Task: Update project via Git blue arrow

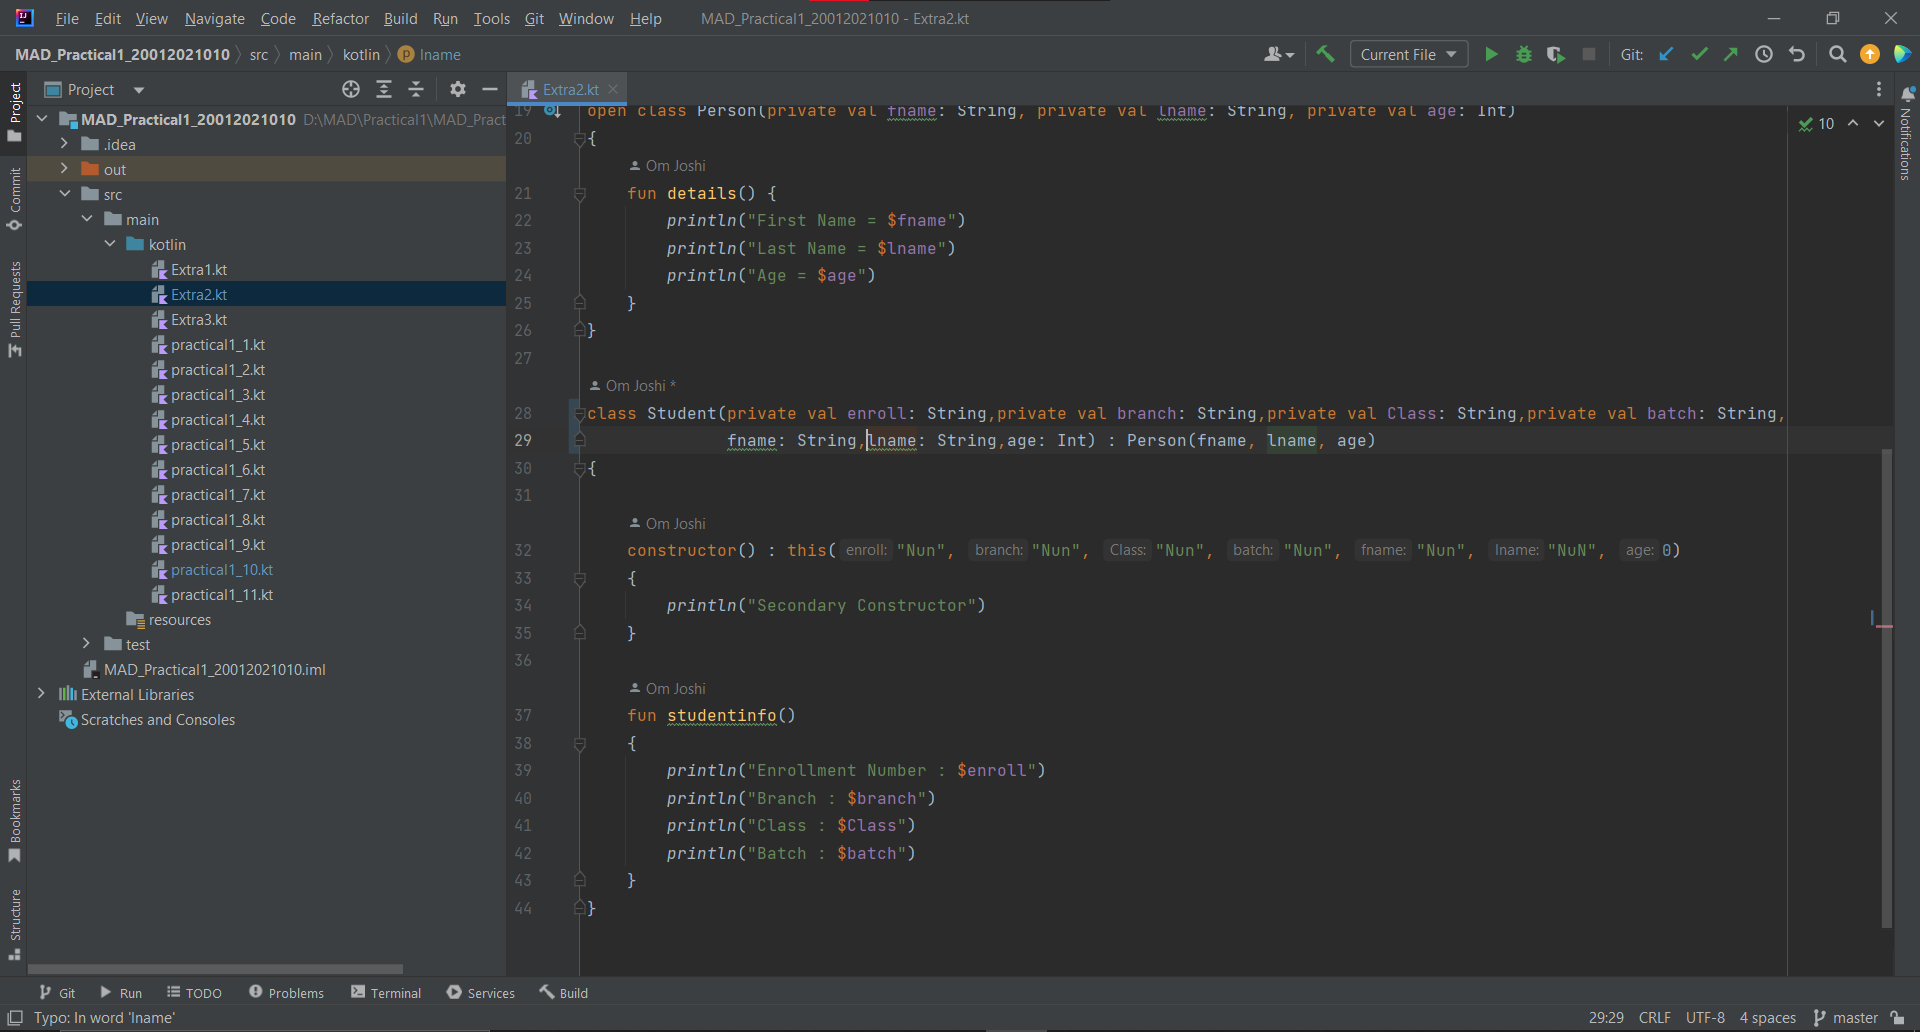Action: [x=1666, y=55]
